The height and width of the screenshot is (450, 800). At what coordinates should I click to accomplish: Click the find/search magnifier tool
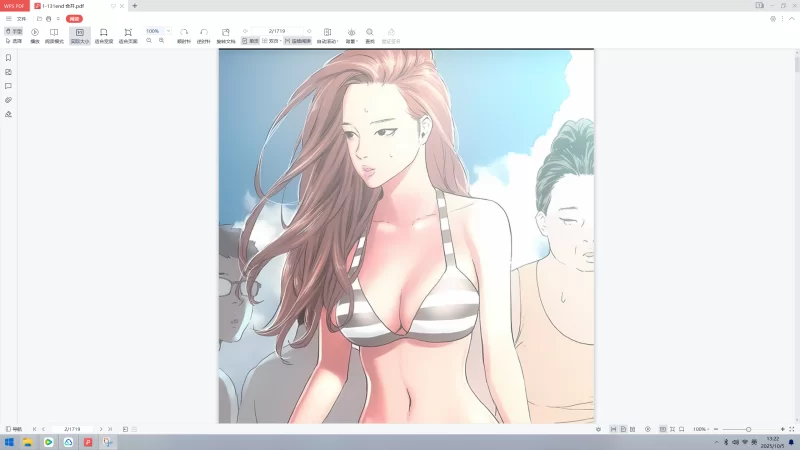(x=370, y=33)
